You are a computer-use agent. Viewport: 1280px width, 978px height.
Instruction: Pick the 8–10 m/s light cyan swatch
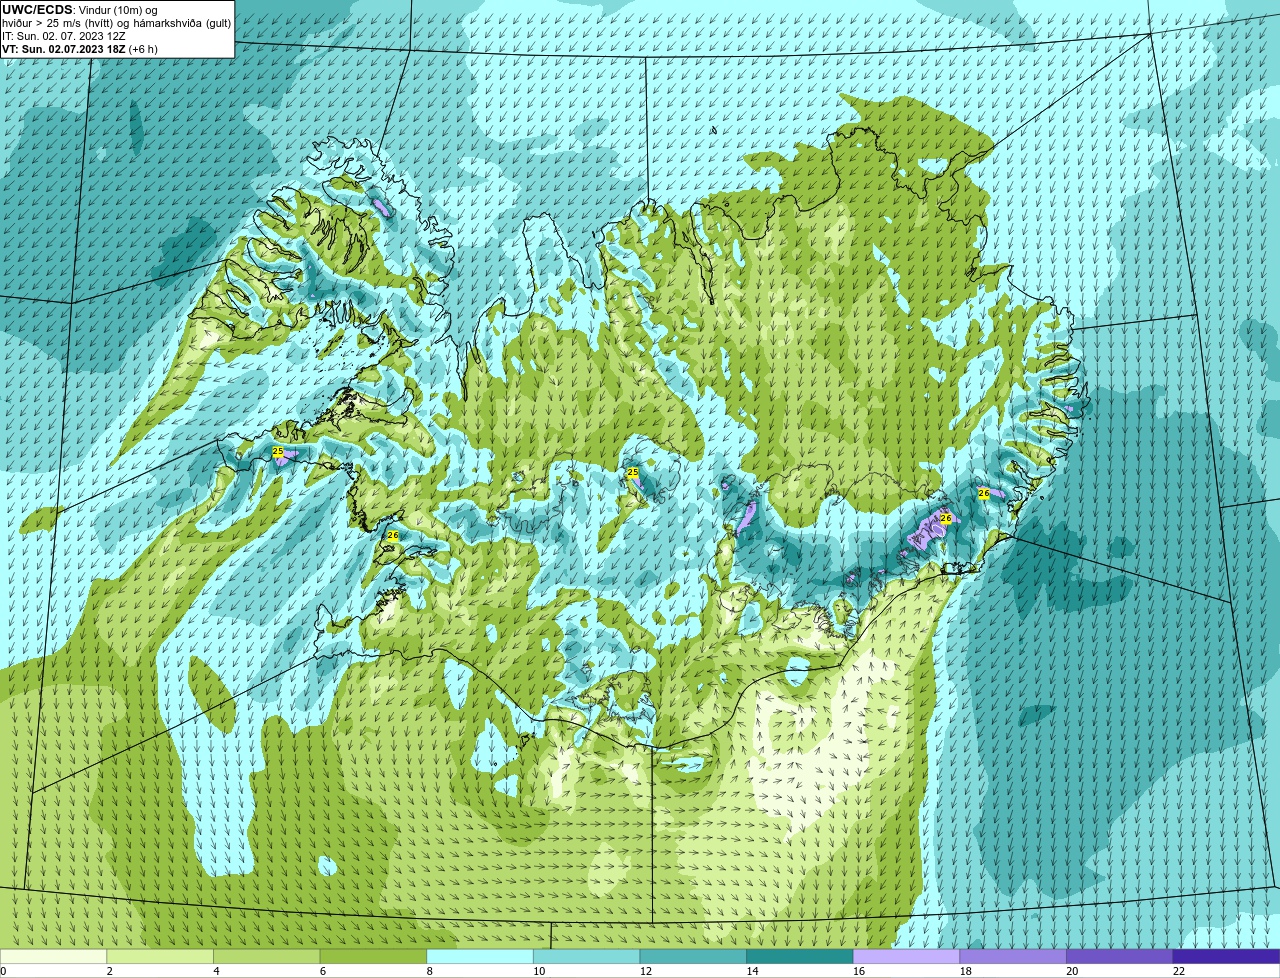(x=480, y=956)
